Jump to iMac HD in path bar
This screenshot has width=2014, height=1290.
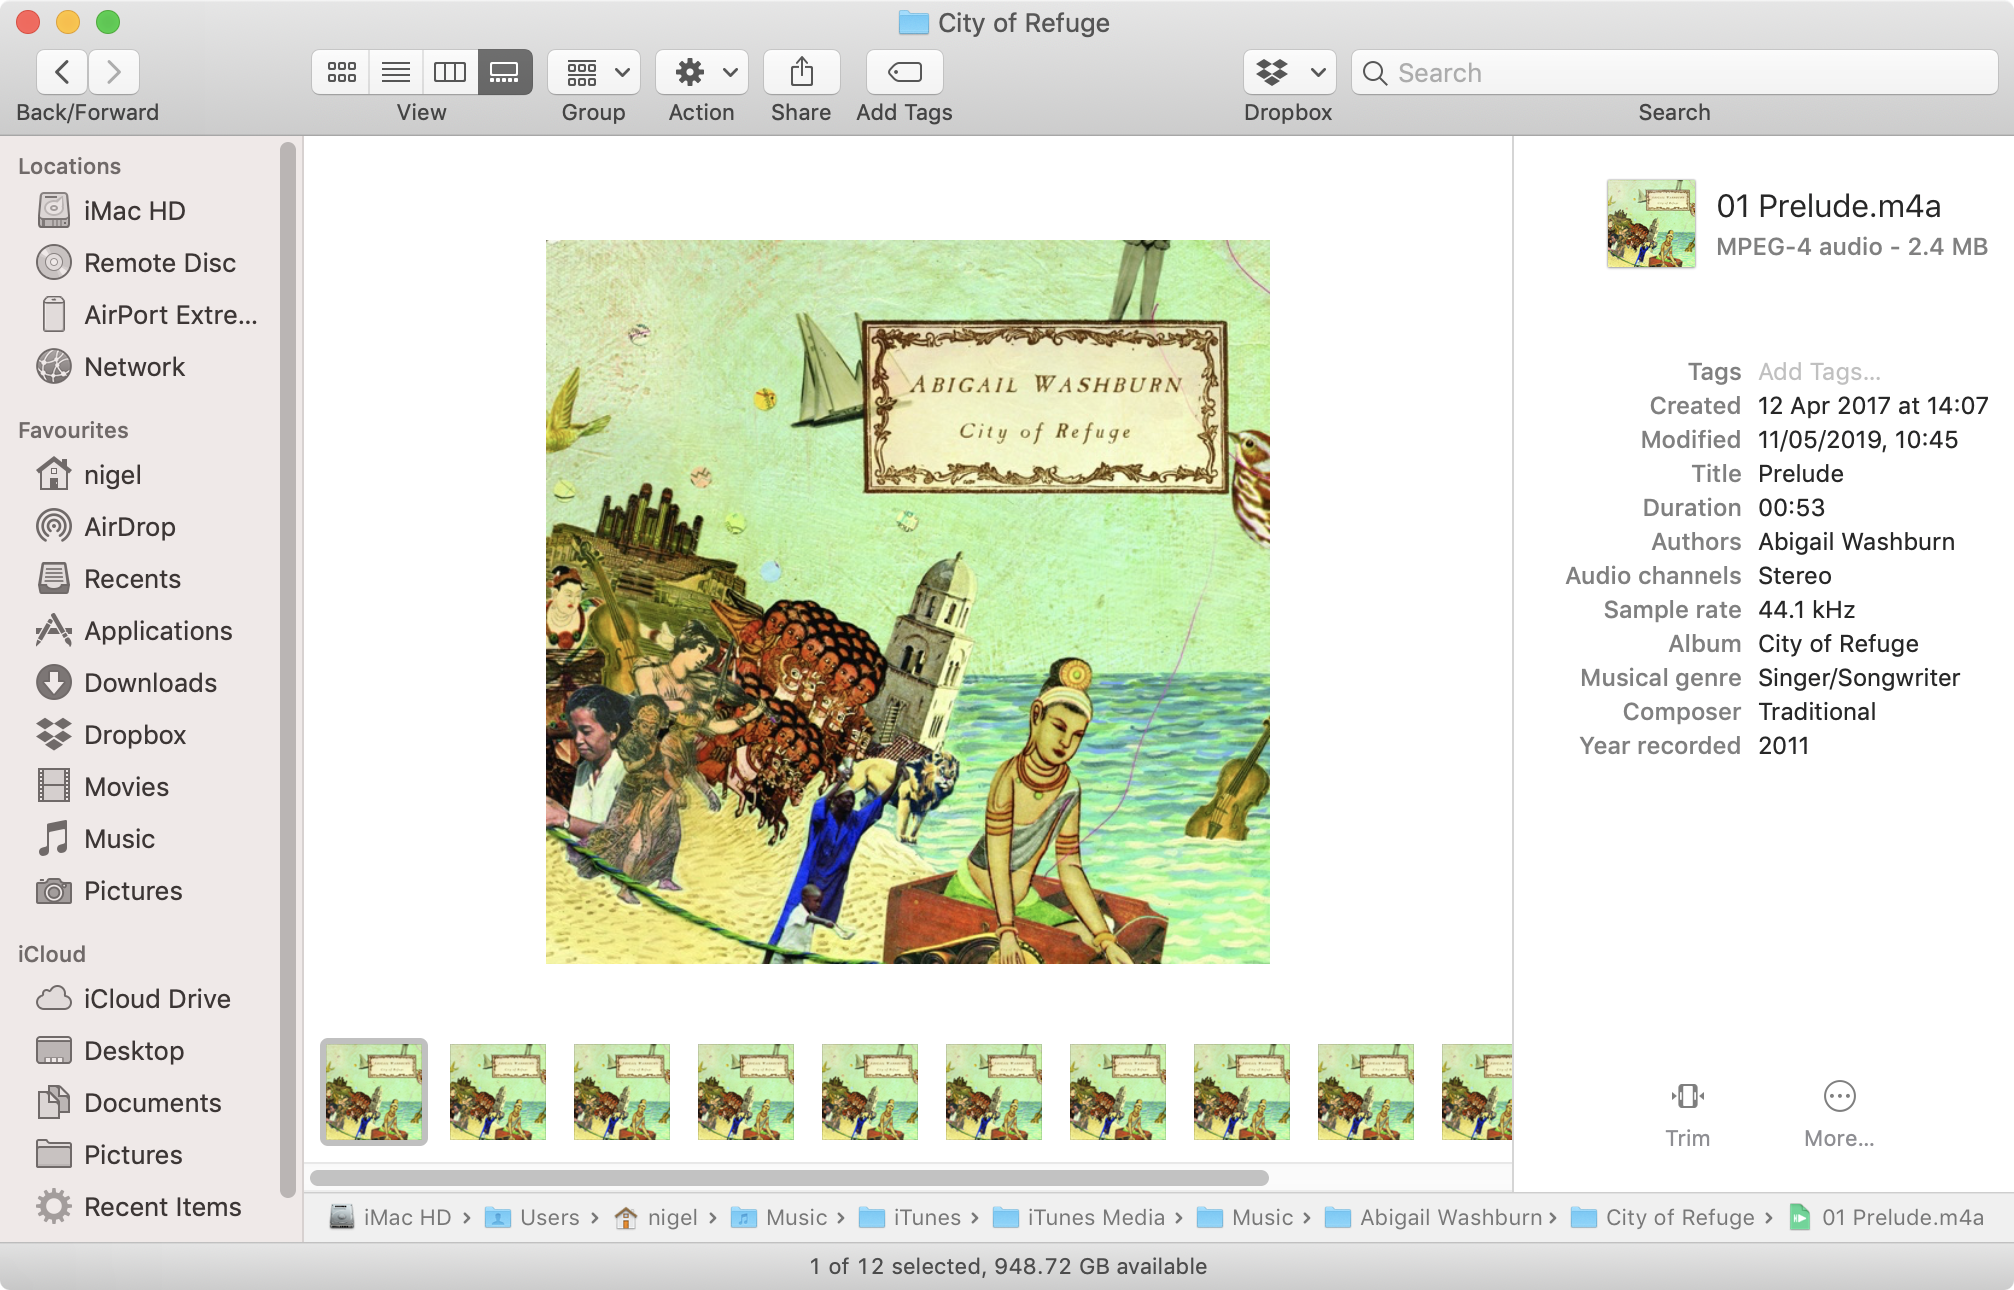[391, 1217]
